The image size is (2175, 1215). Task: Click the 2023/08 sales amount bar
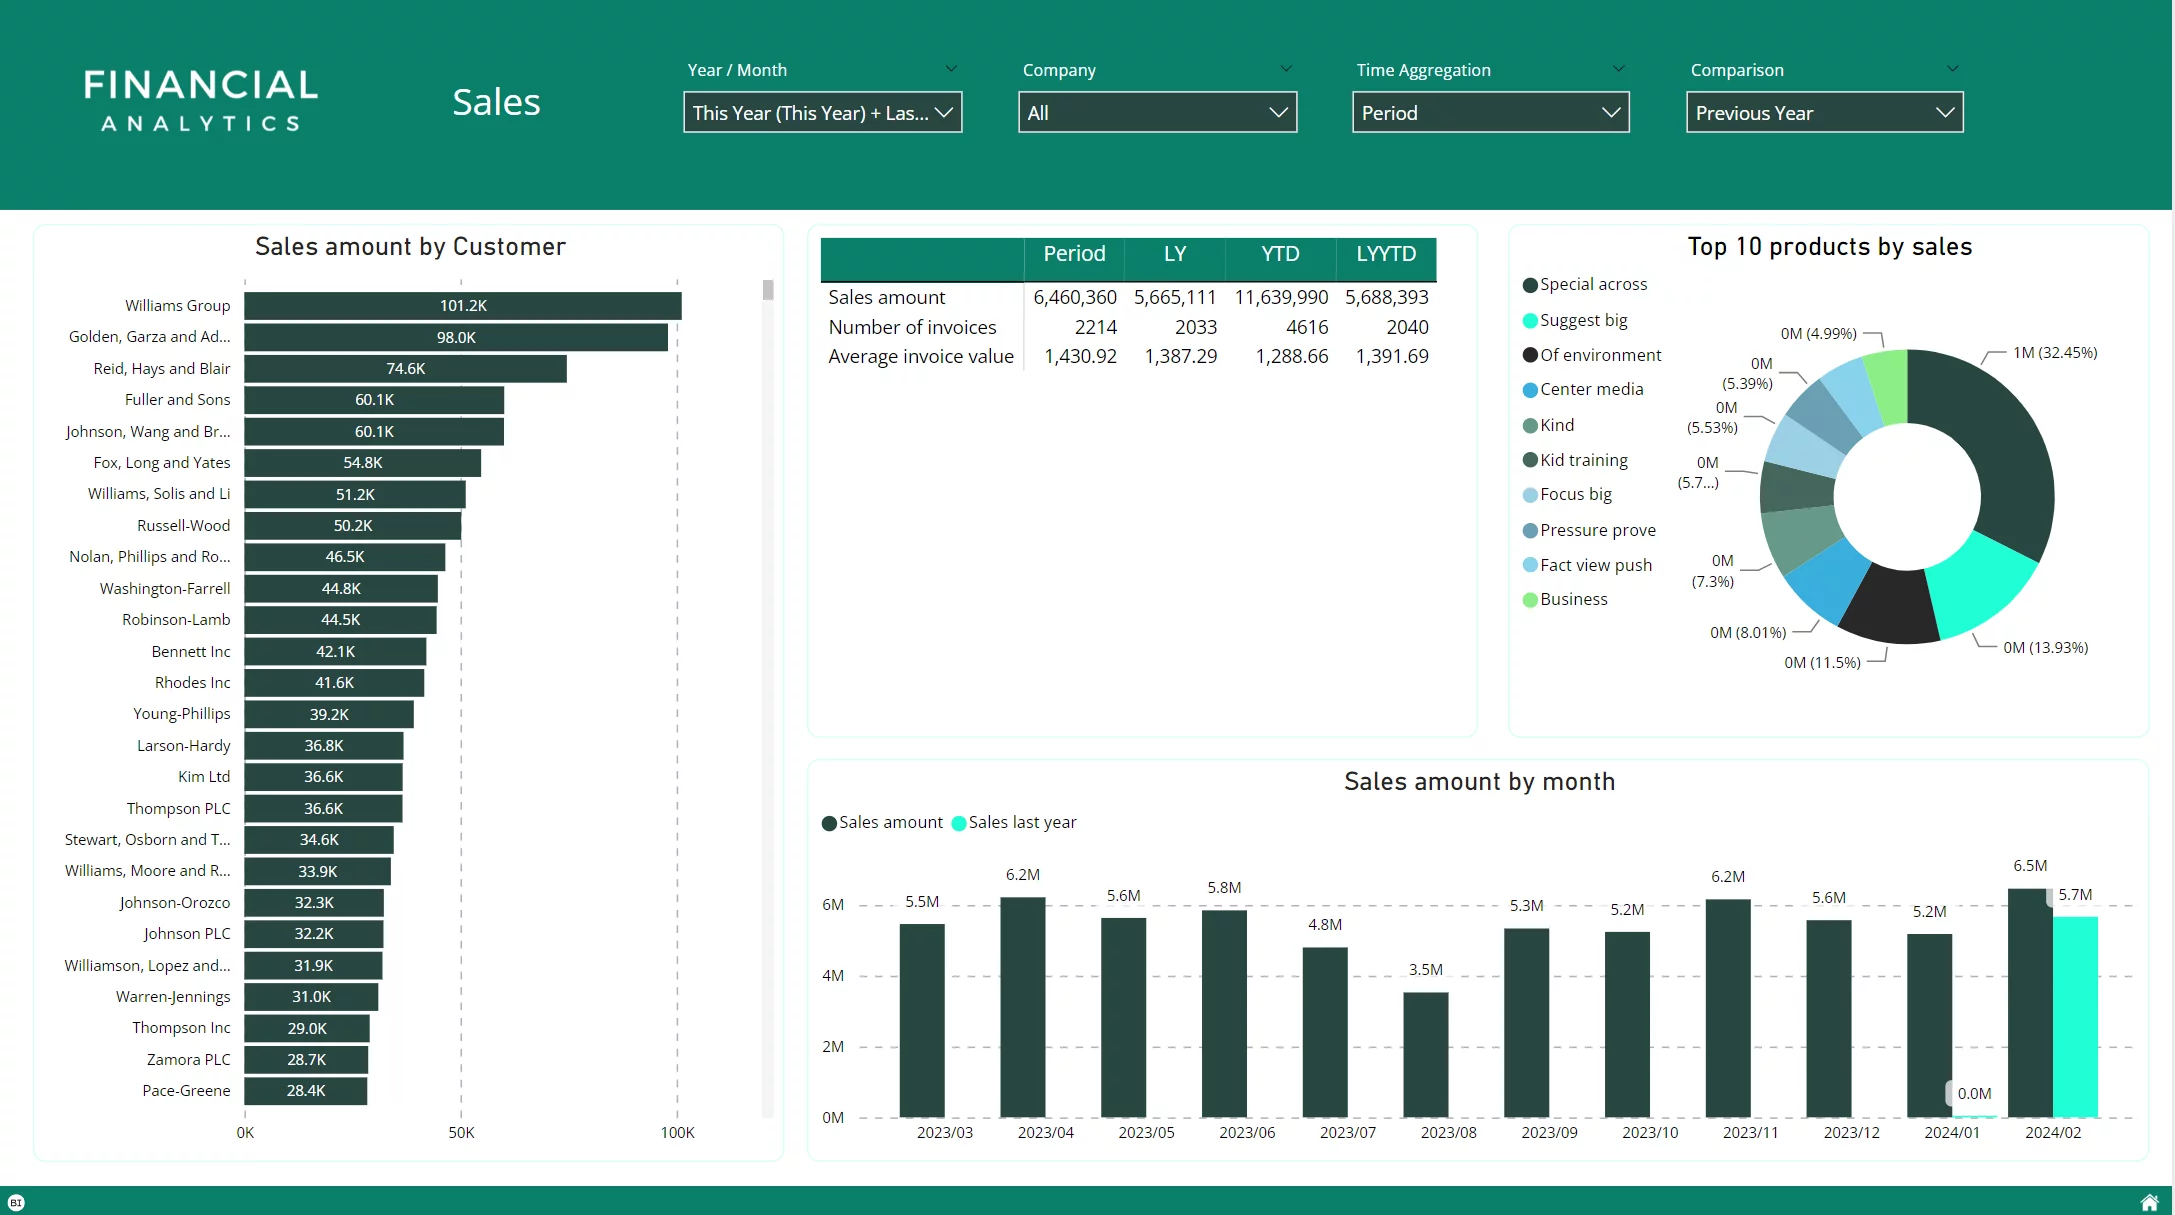coord(1425,1054)
